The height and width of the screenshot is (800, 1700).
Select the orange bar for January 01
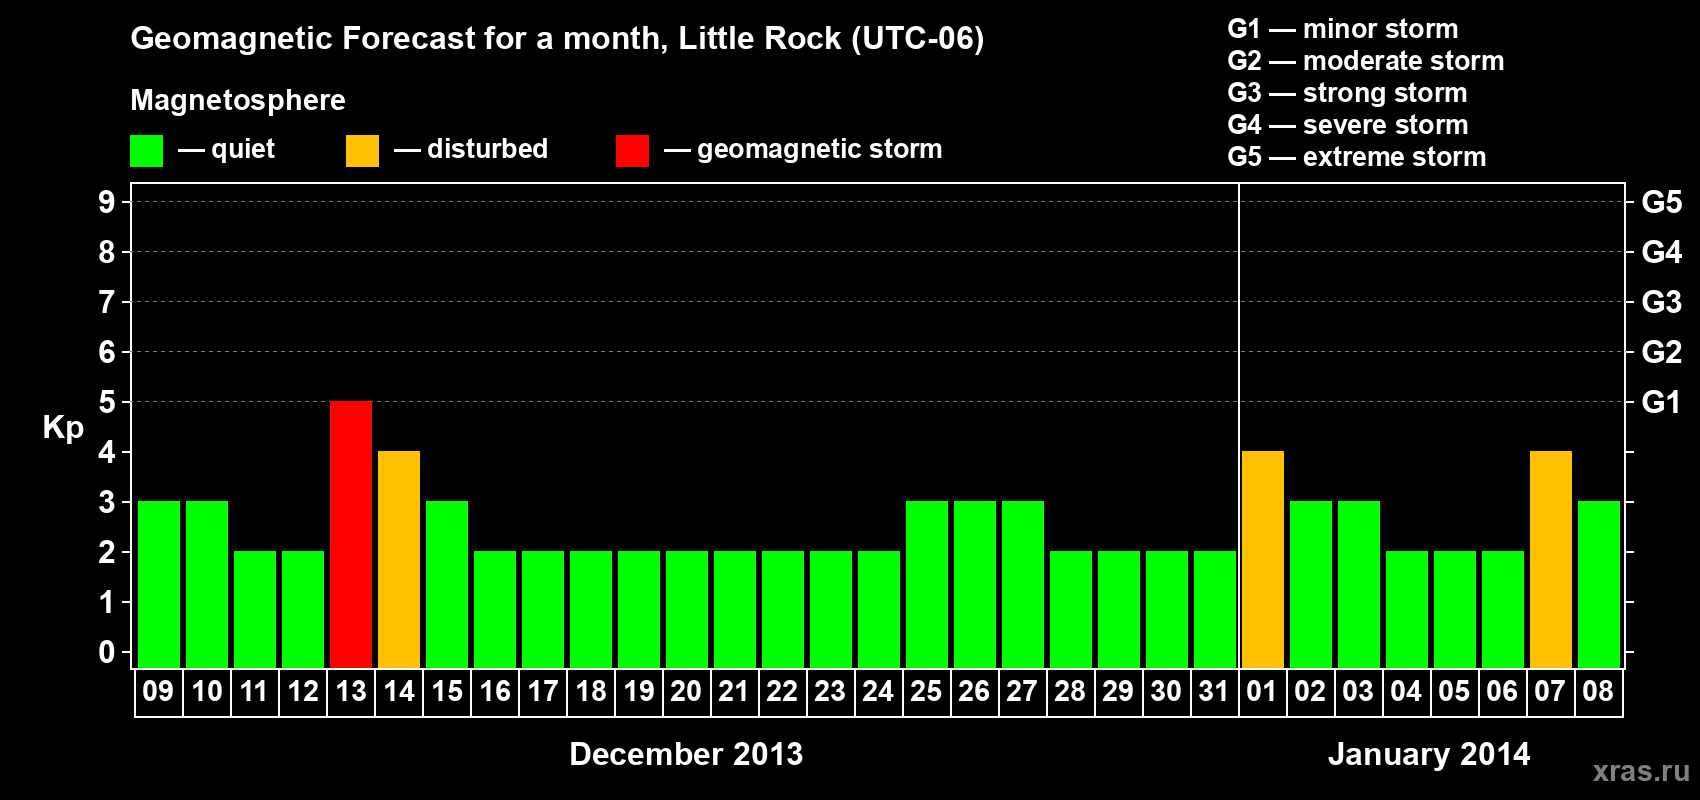point(1263,560)
